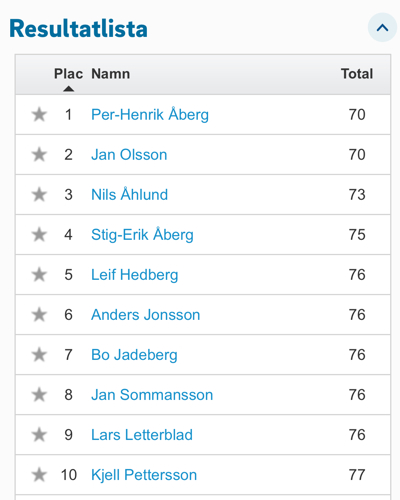The width and height of the screenshot is (400, 500).
Task: Sort by the Plac column header
Action: [x=68, y=74]
